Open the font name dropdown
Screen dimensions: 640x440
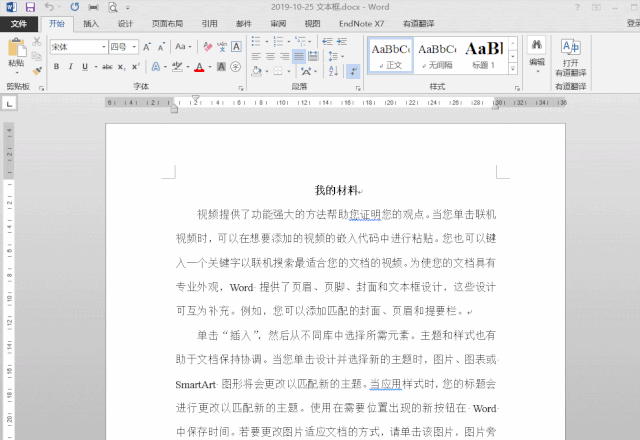click(x=104, y=47)
